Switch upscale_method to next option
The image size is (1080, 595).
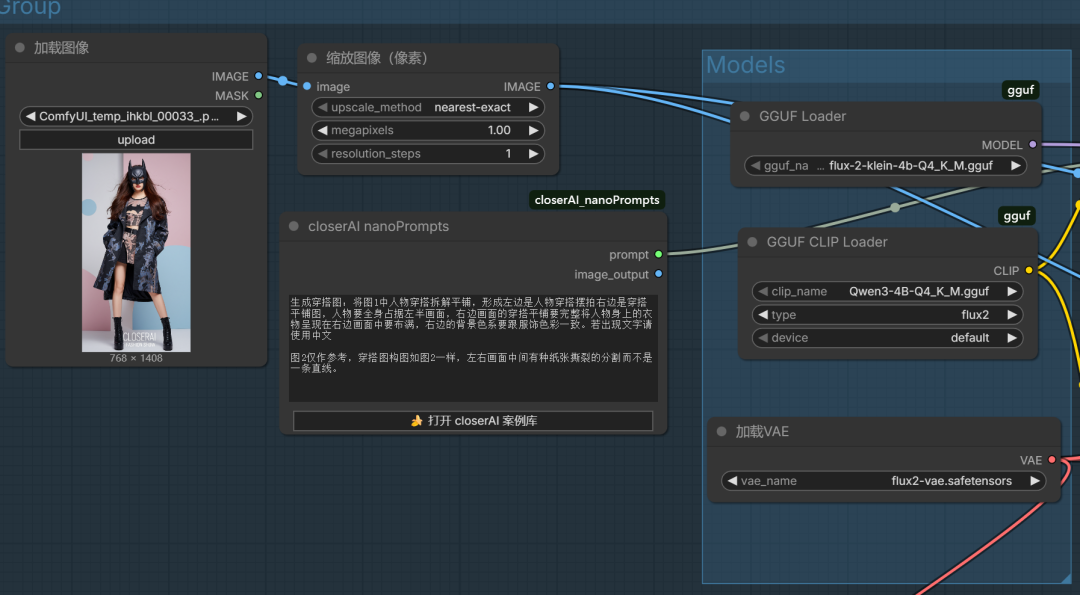click(533, 107)
